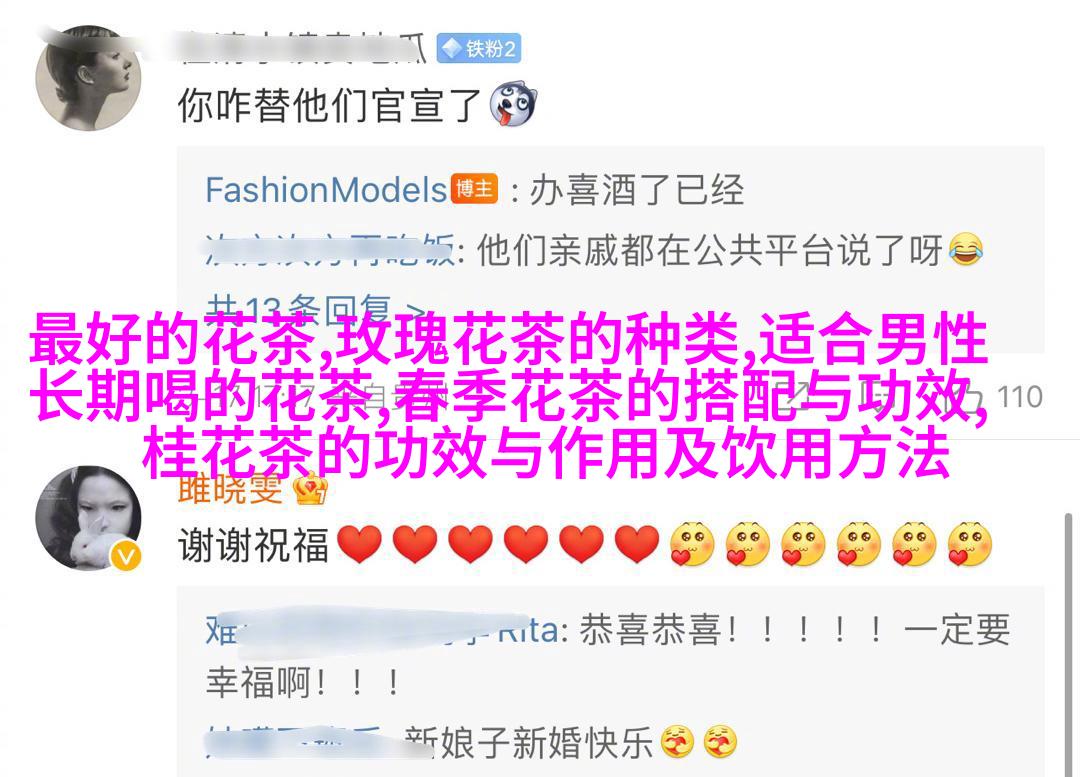Viewport: 1080px width, 777px height.
Task: Open avatar with white rabbit
Action: click(88, 518)
